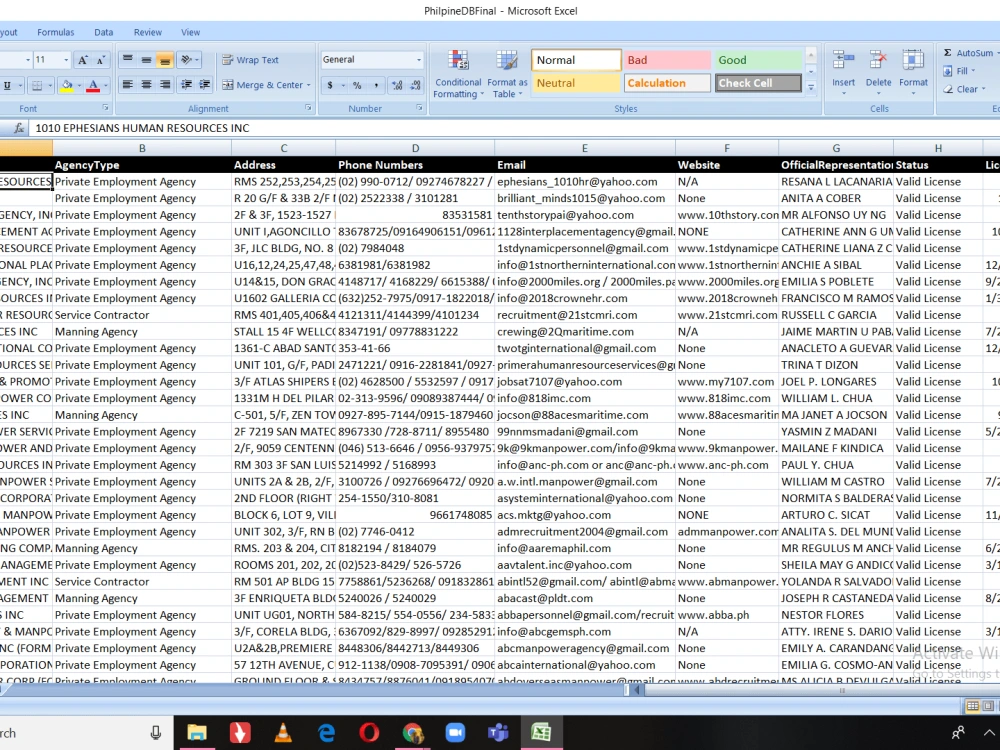Apply Percent Style format
Screen dimensions: 1000x750
click(357, 85)
